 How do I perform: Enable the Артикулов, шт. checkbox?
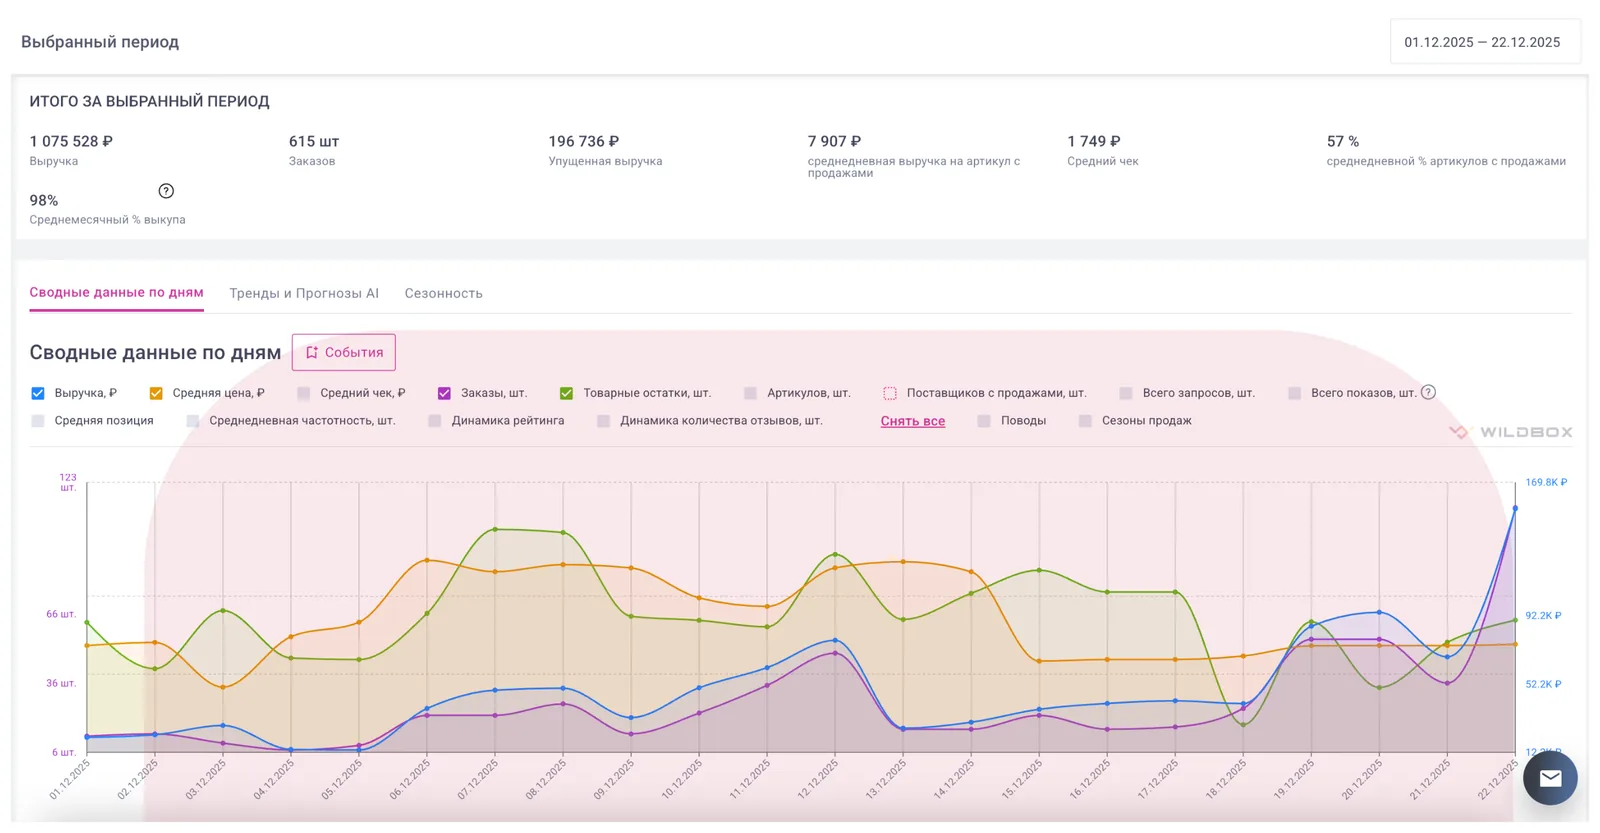tap(750, 393)
